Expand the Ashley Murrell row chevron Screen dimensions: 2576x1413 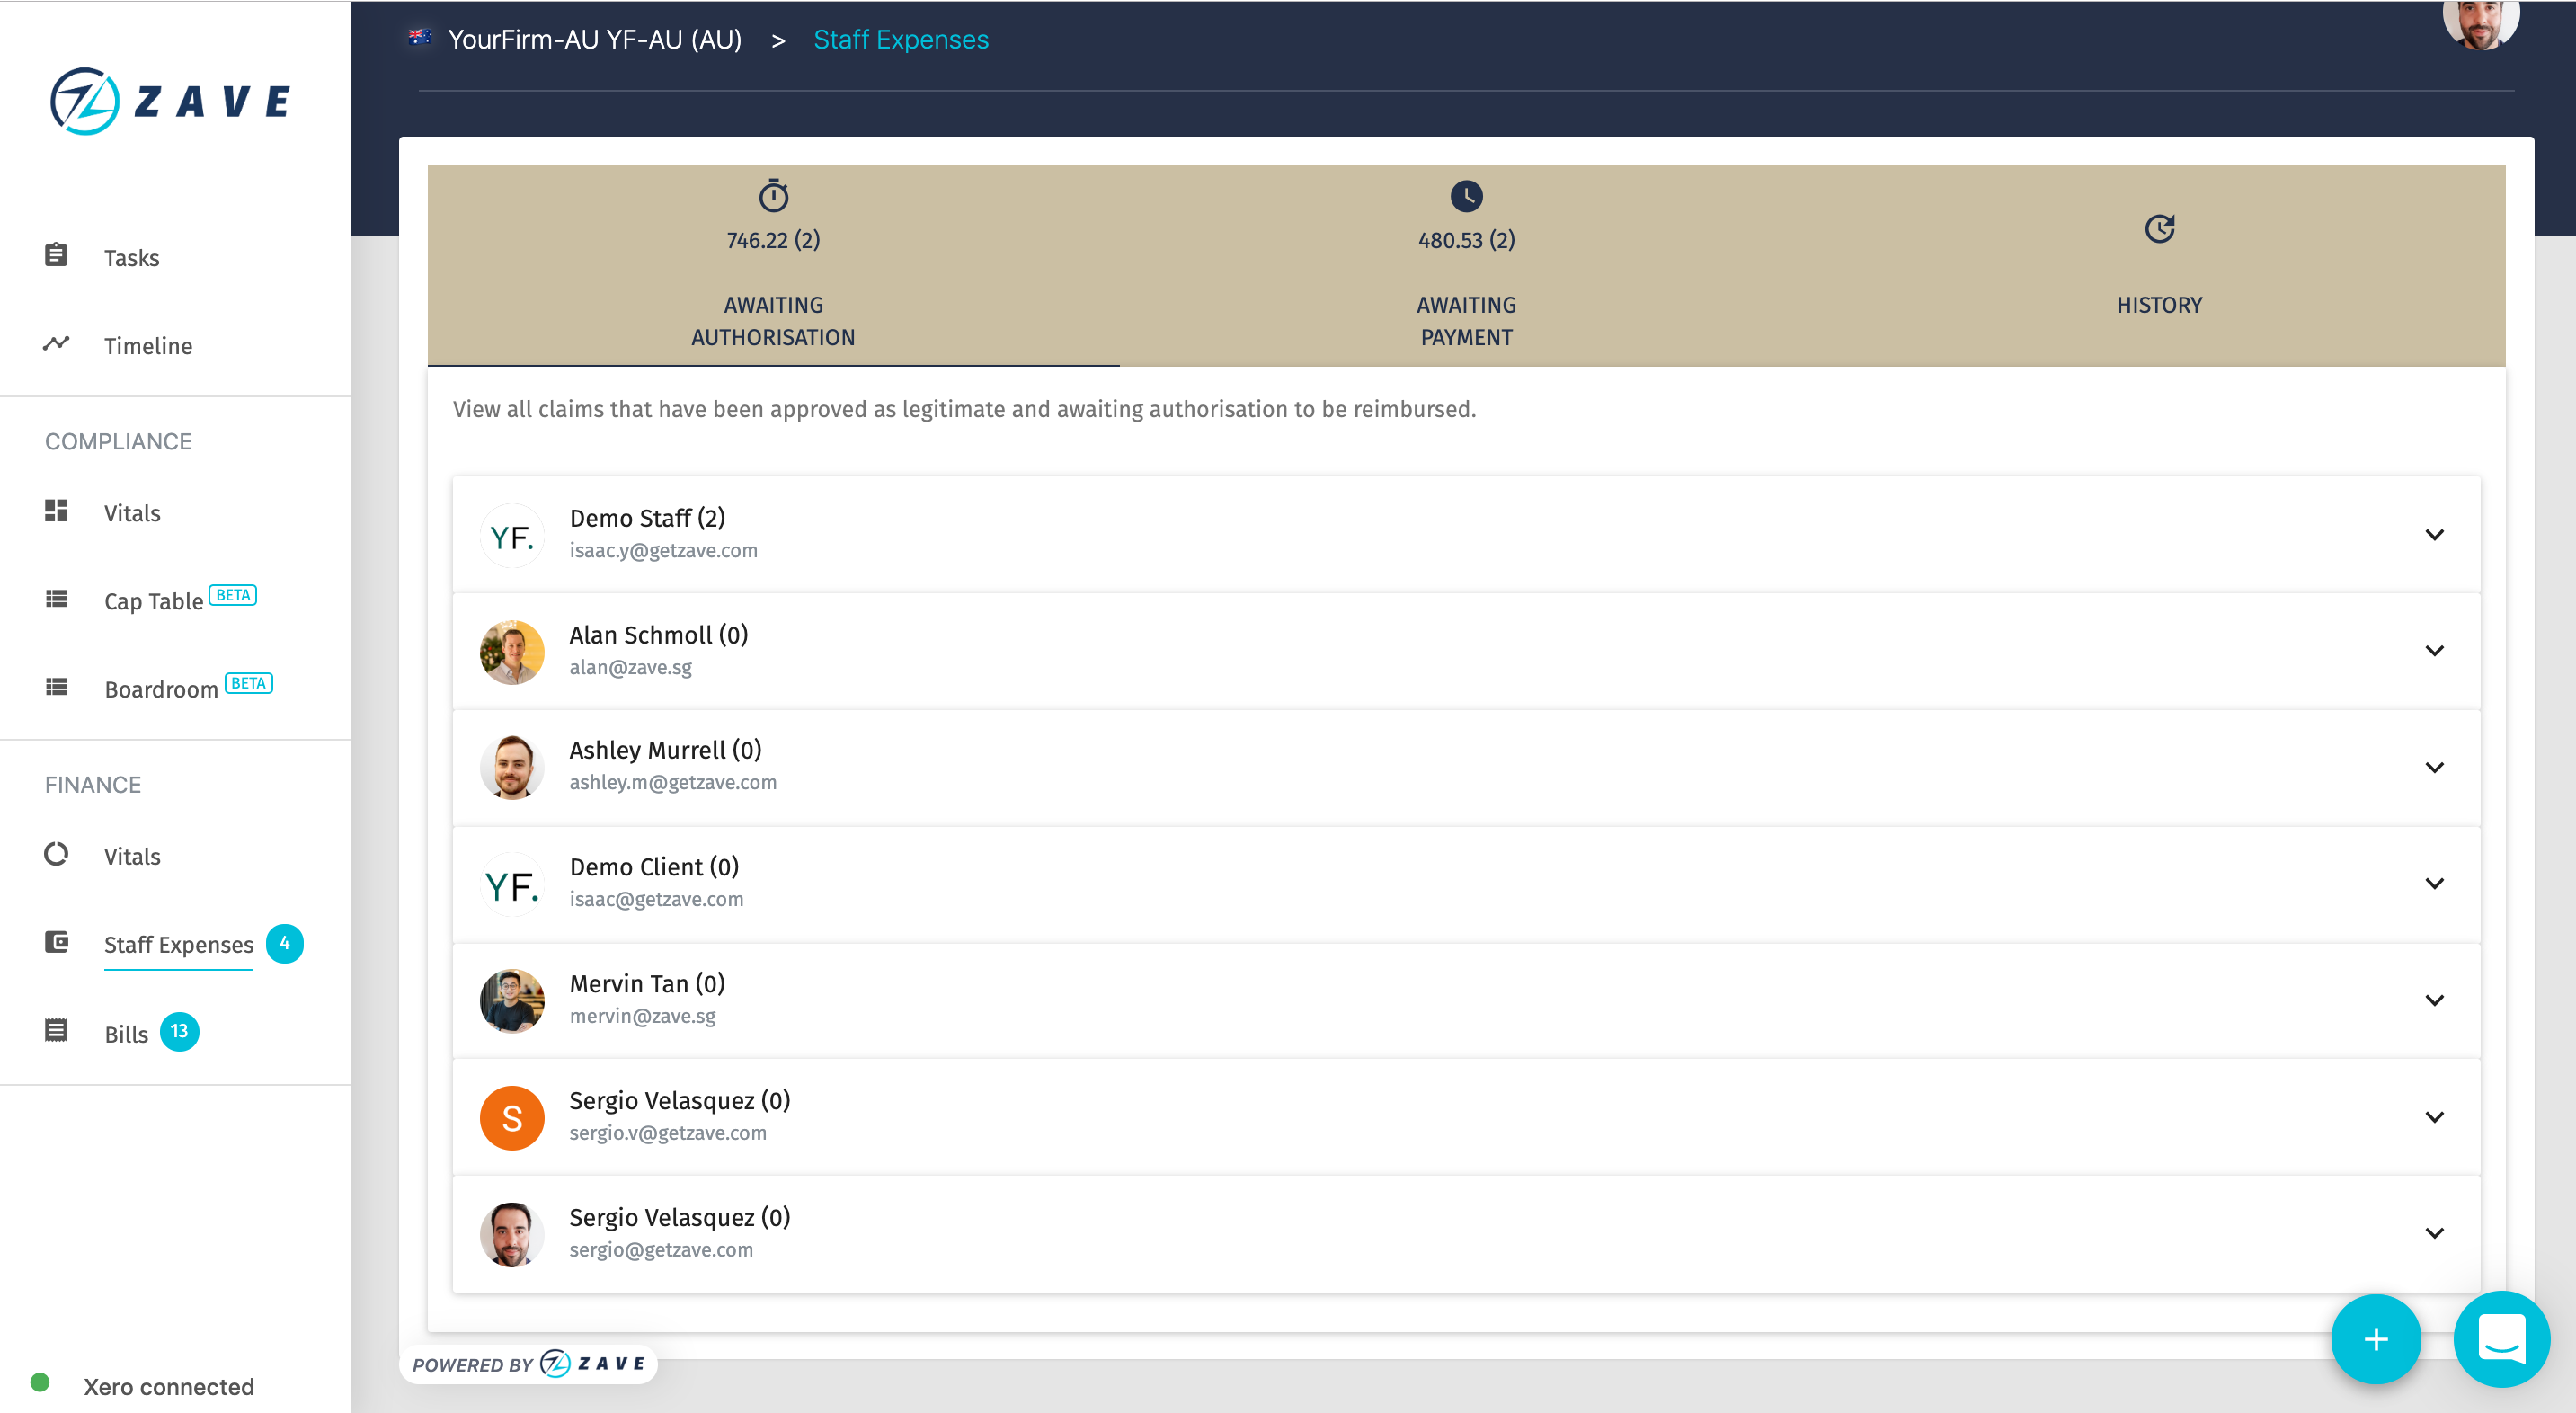2434,768
